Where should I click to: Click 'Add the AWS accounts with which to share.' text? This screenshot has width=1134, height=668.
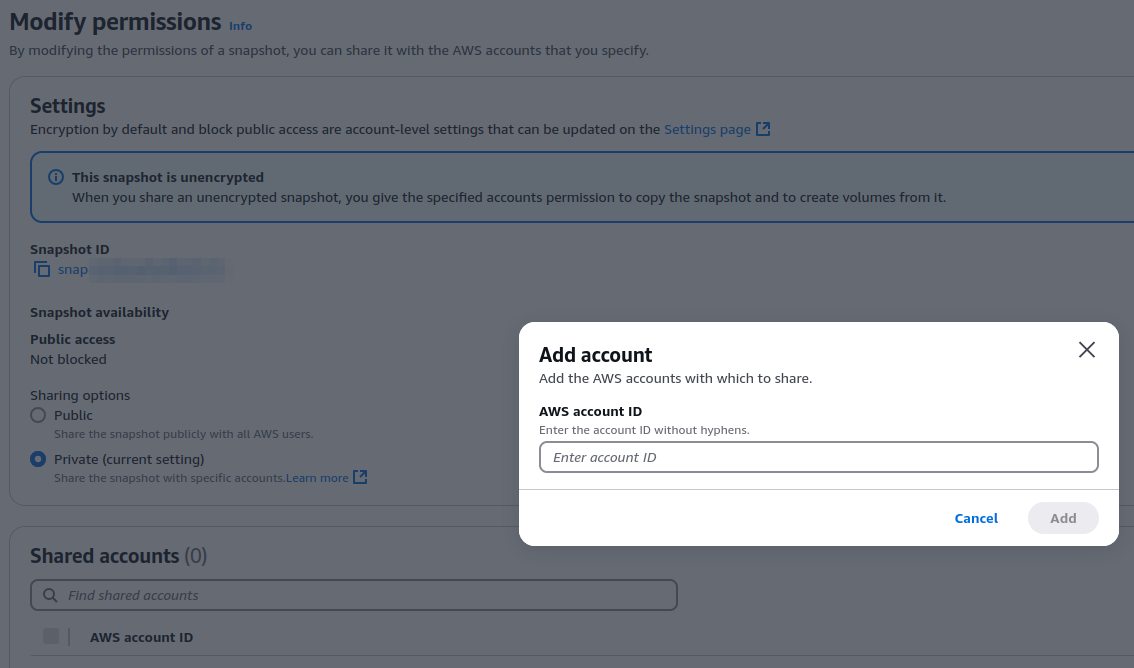click(675, 378)
